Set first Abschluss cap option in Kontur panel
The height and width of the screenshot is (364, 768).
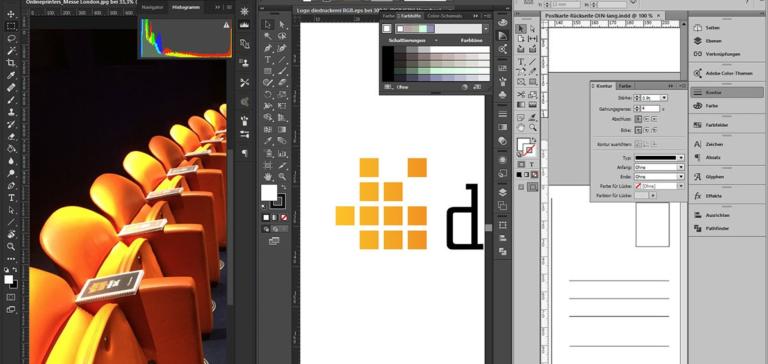(638, 119)
